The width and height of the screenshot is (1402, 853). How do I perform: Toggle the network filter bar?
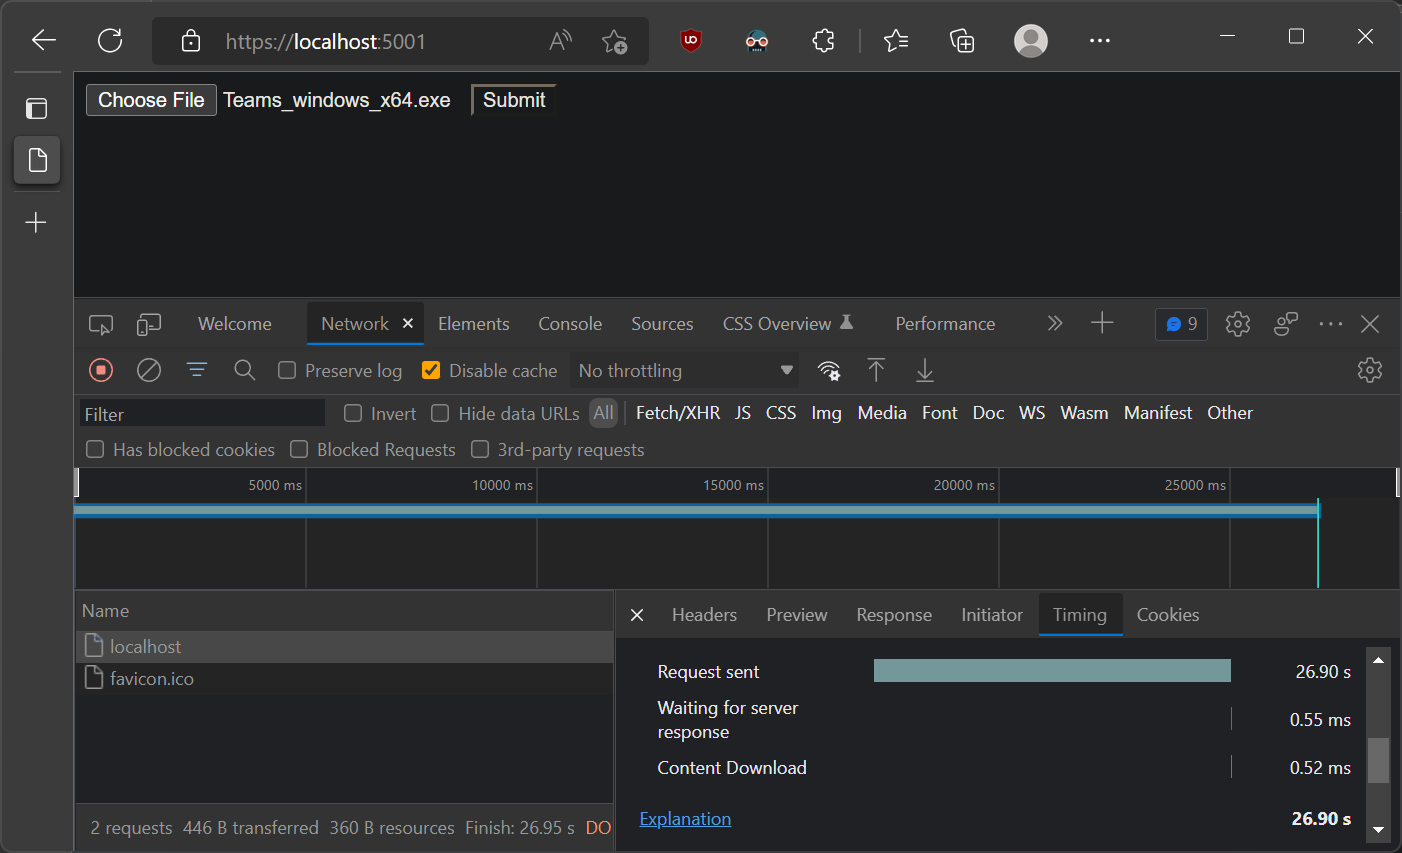pos(197,370)
